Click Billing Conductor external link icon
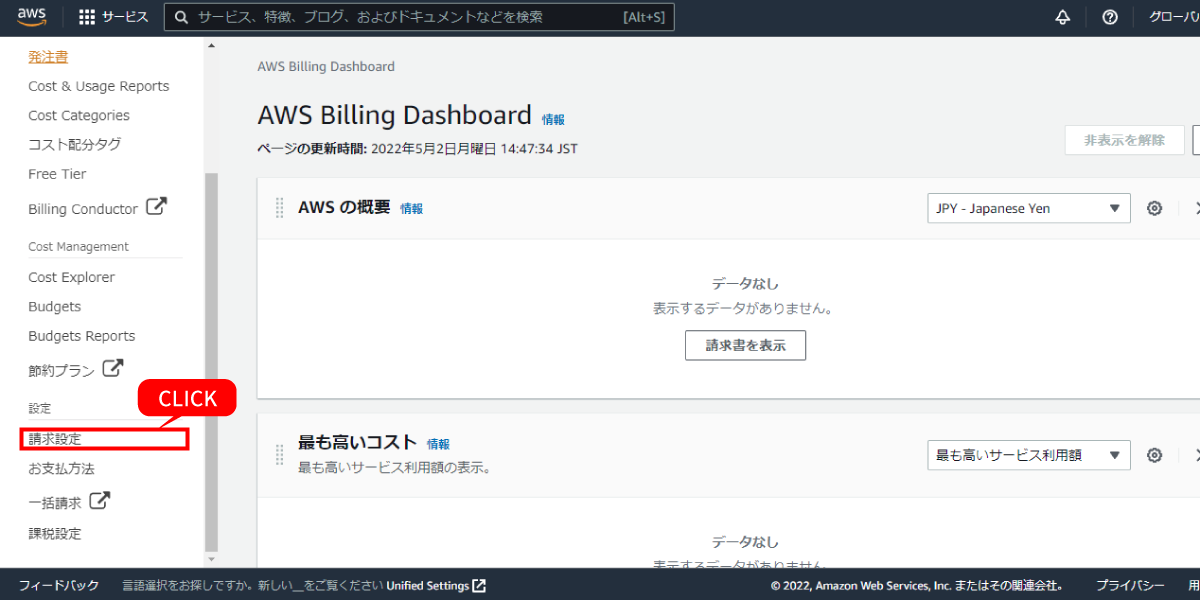The image size is (1200, 600). (x=156, y=207)
